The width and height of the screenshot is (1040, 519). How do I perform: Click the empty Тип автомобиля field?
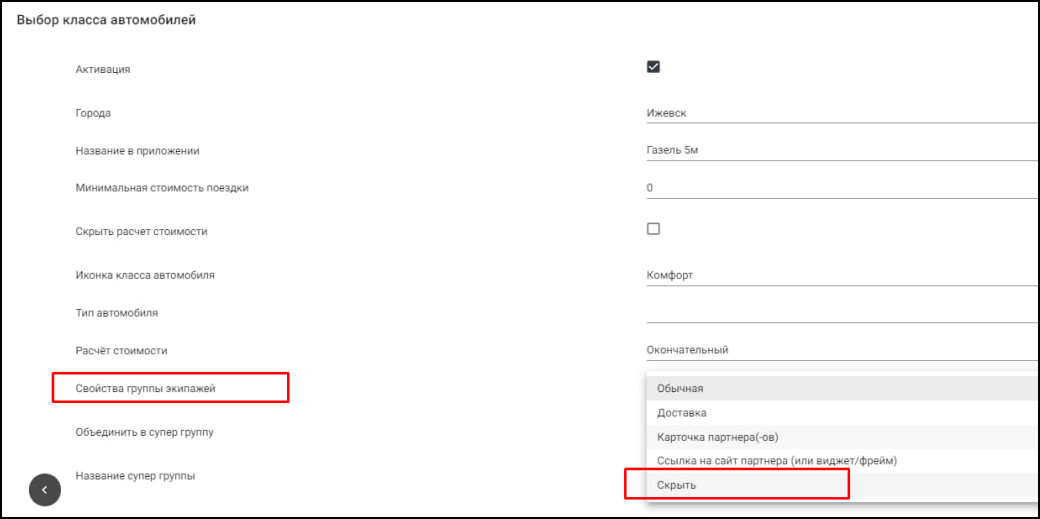click(840, 312)
